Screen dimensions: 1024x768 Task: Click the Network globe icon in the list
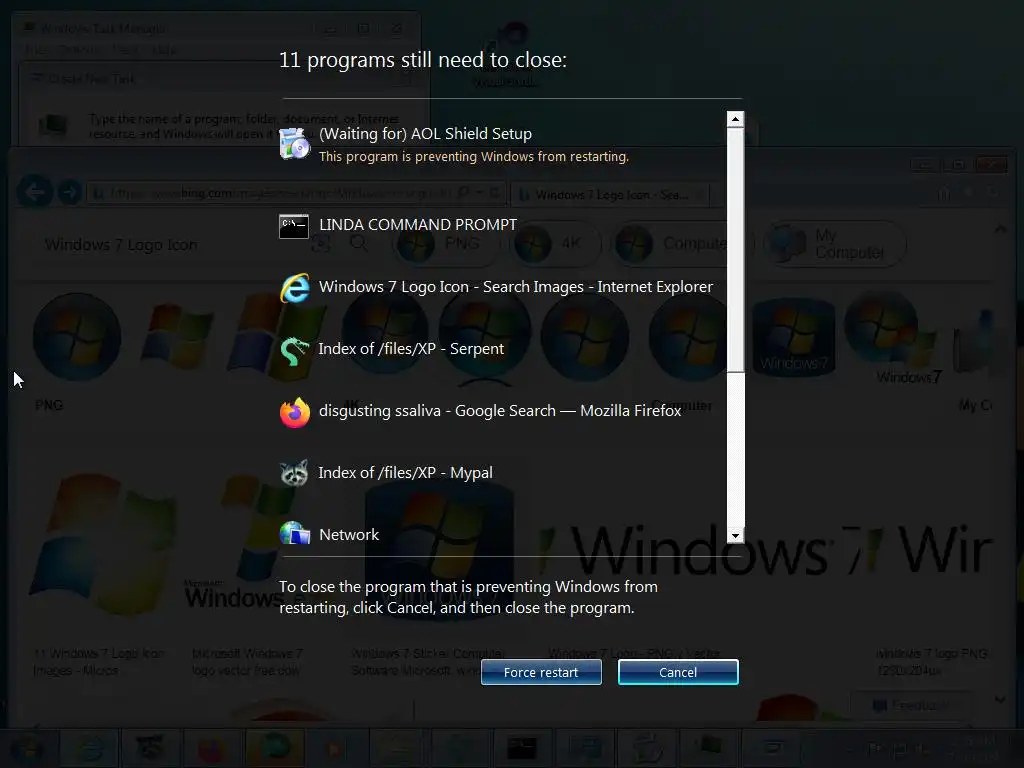295,534
